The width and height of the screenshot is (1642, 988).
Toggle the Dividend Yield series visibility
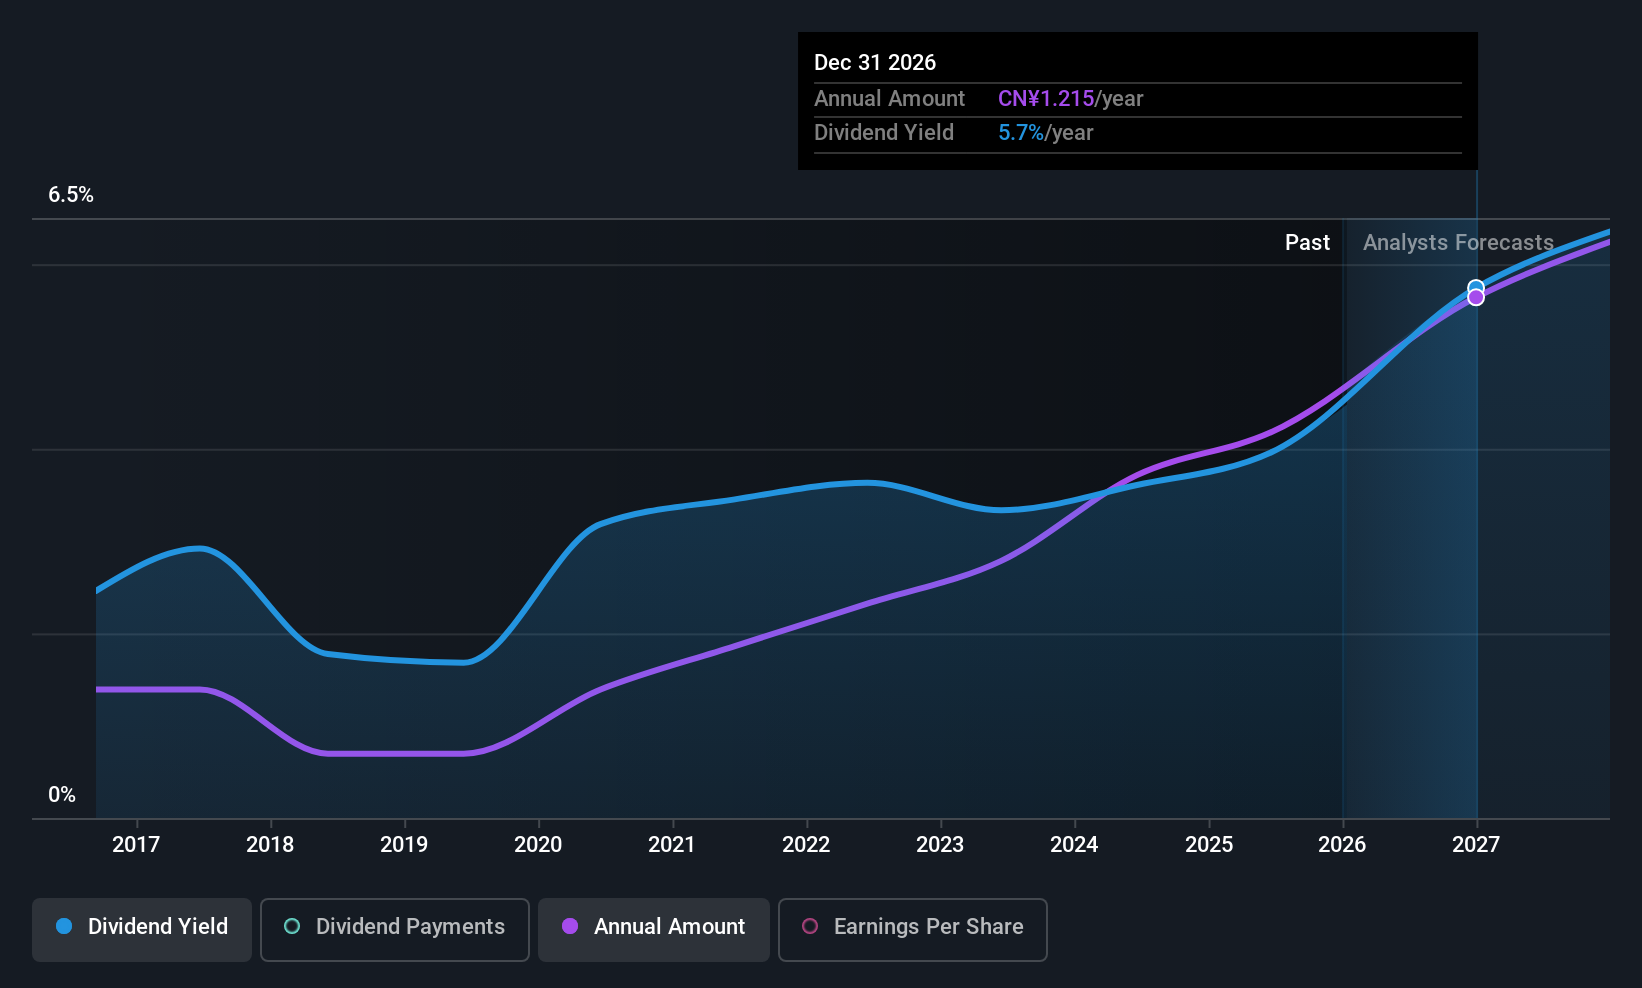coord(141,928)
